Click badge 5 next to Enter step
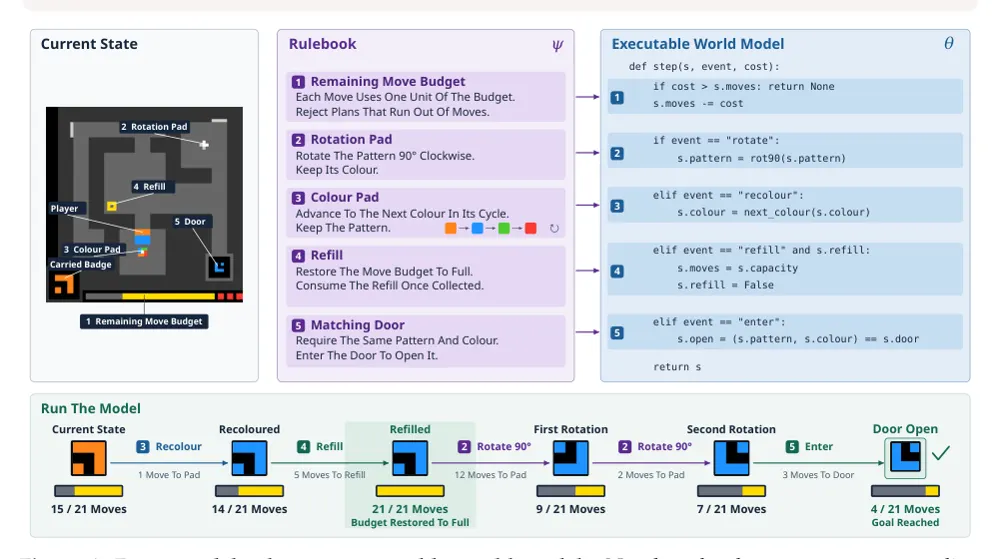 click(x=792, y=447)
